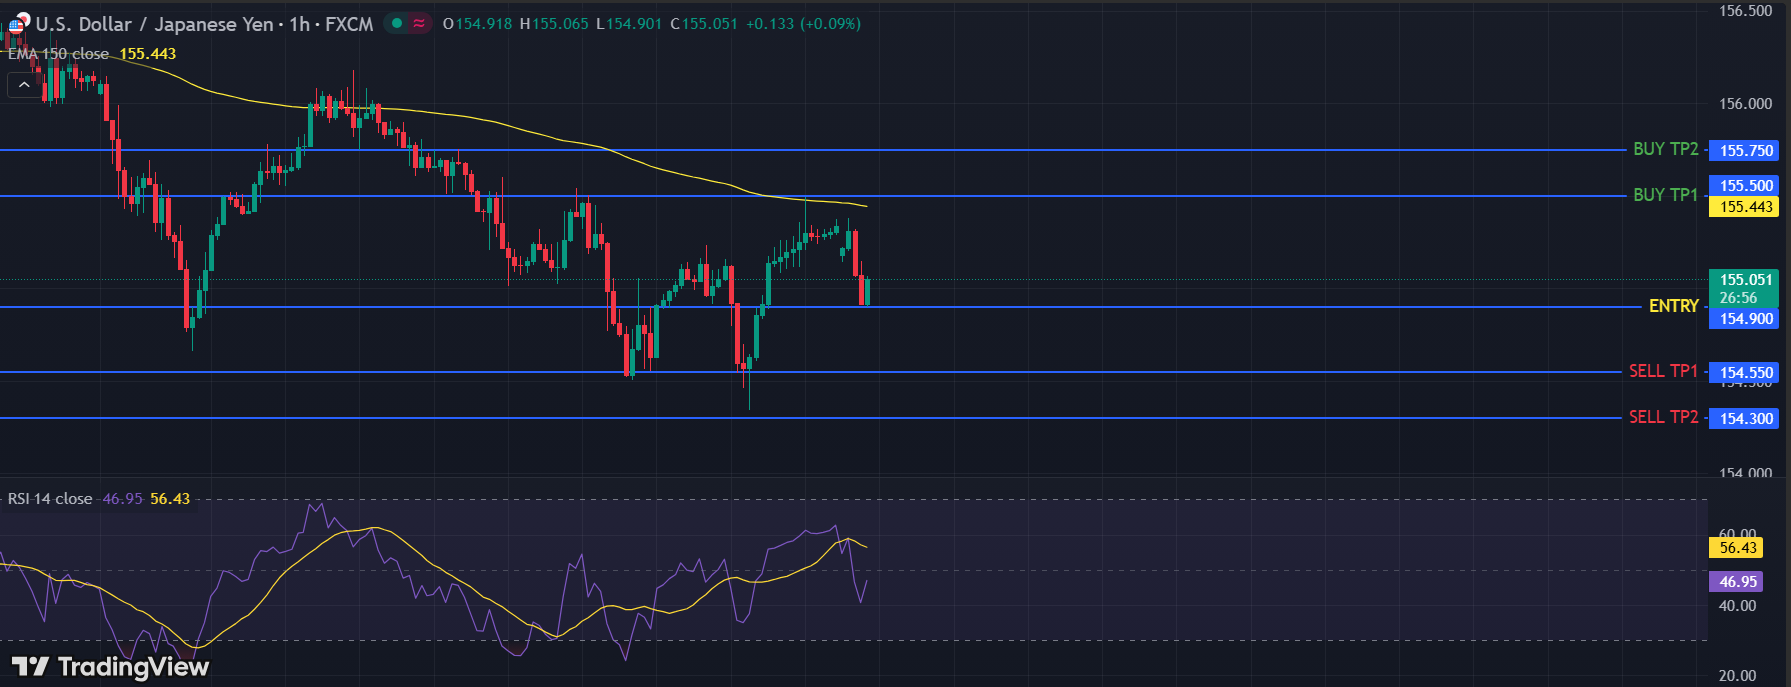Select the EMA 150 close indicator legend
Viewport: 1791px width, 687px height.
tap(58, 54)
